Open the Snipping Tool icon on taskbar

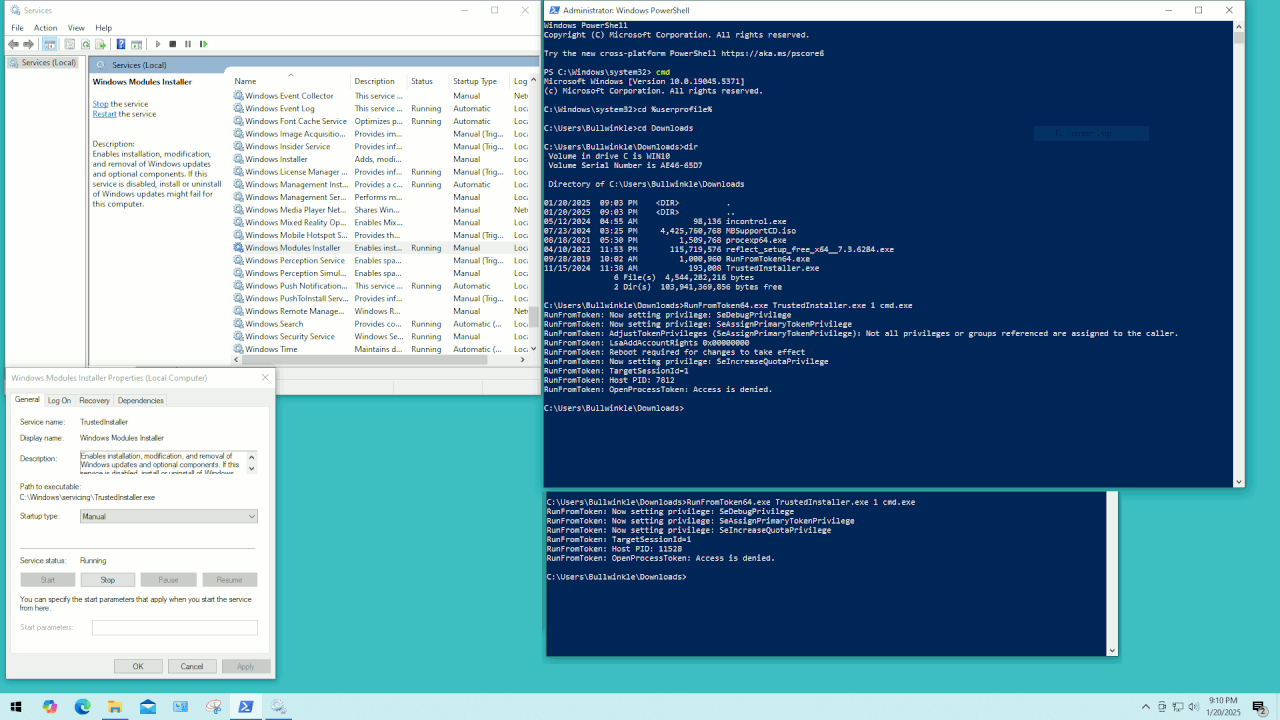(x=213, y=707)
